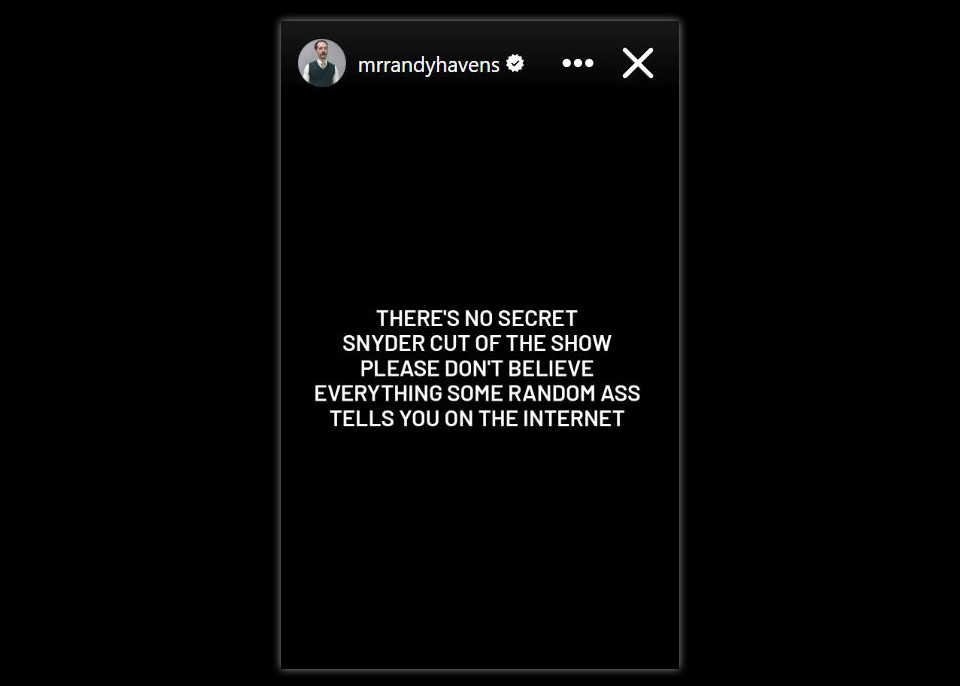Select the word "SECRET" in the story
Screen dimensions: 960x686
pyautogui.click(x=538, y=318)
